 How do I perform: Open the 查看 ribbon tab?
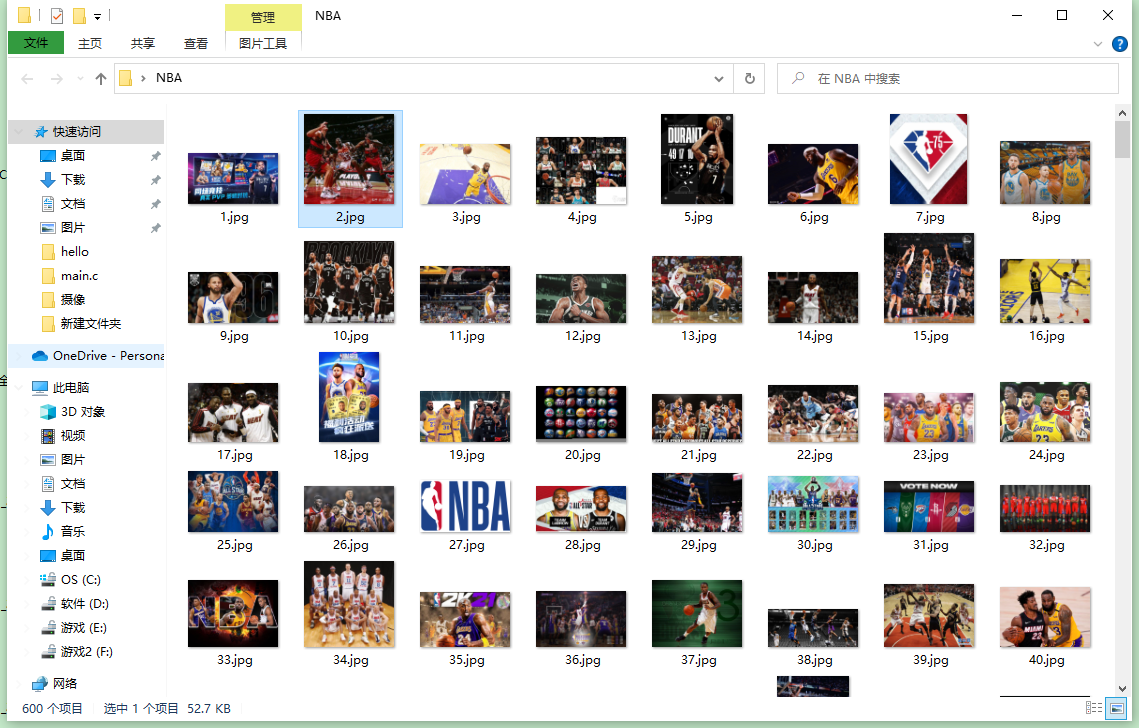(x=195, y=44)
